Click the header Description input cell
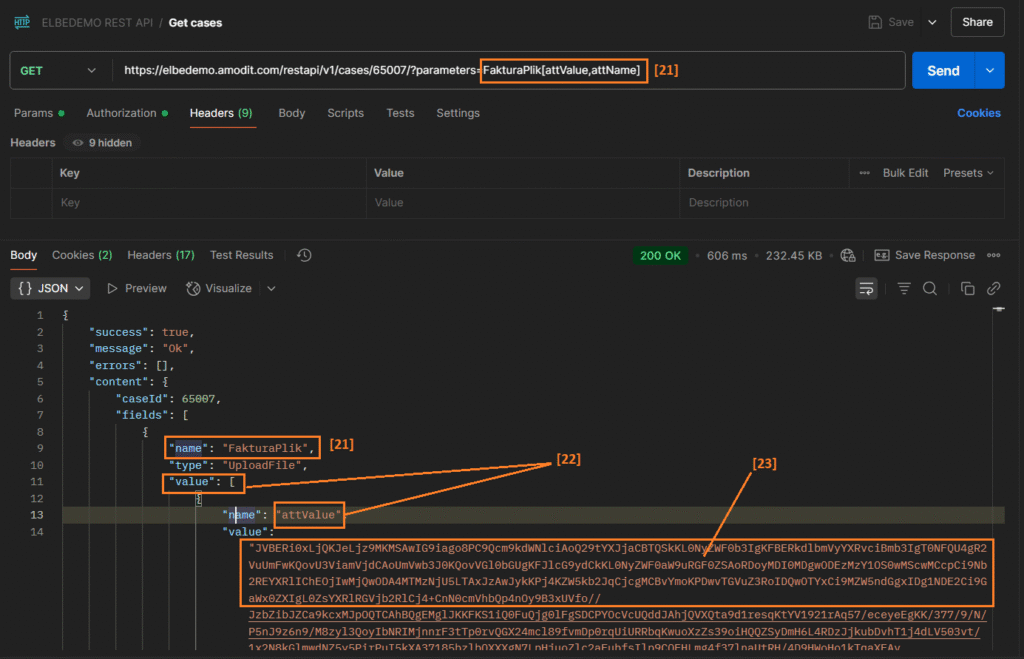This screenshot has height=659, width=1024. [x=842, y=202]
